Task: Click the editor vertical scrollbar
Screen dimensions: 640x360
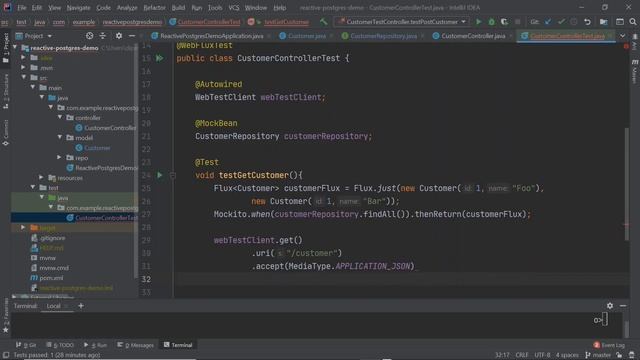Action: pos(627,184)
